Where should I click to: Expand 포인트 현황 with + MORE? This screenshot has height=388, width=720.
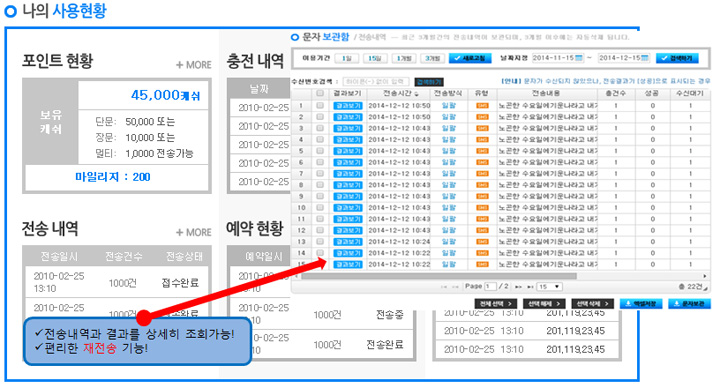coord(194,65)
